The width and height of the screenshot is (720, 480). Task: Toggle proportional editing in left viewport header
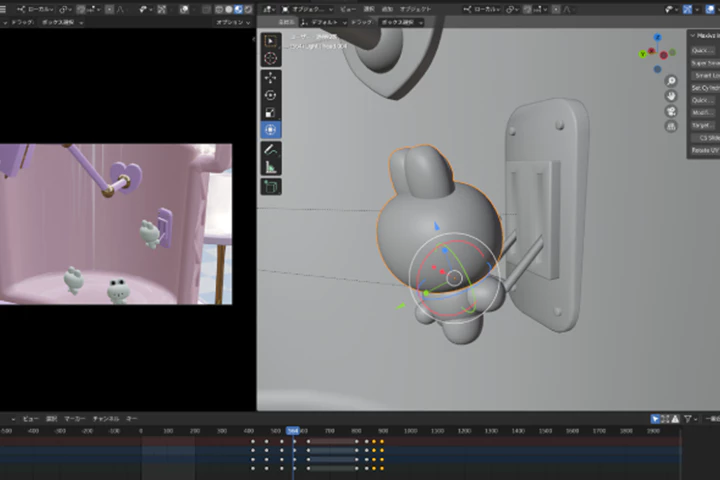pos(109,9)
